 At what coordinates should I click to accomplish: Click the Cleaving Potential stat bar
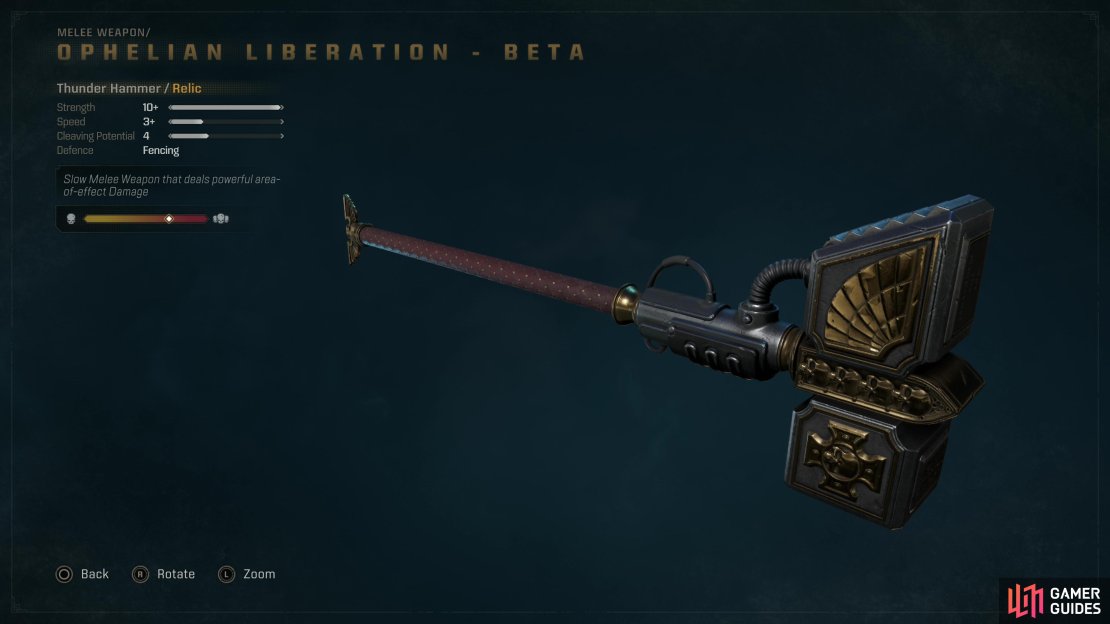click(x=226, y=136)
